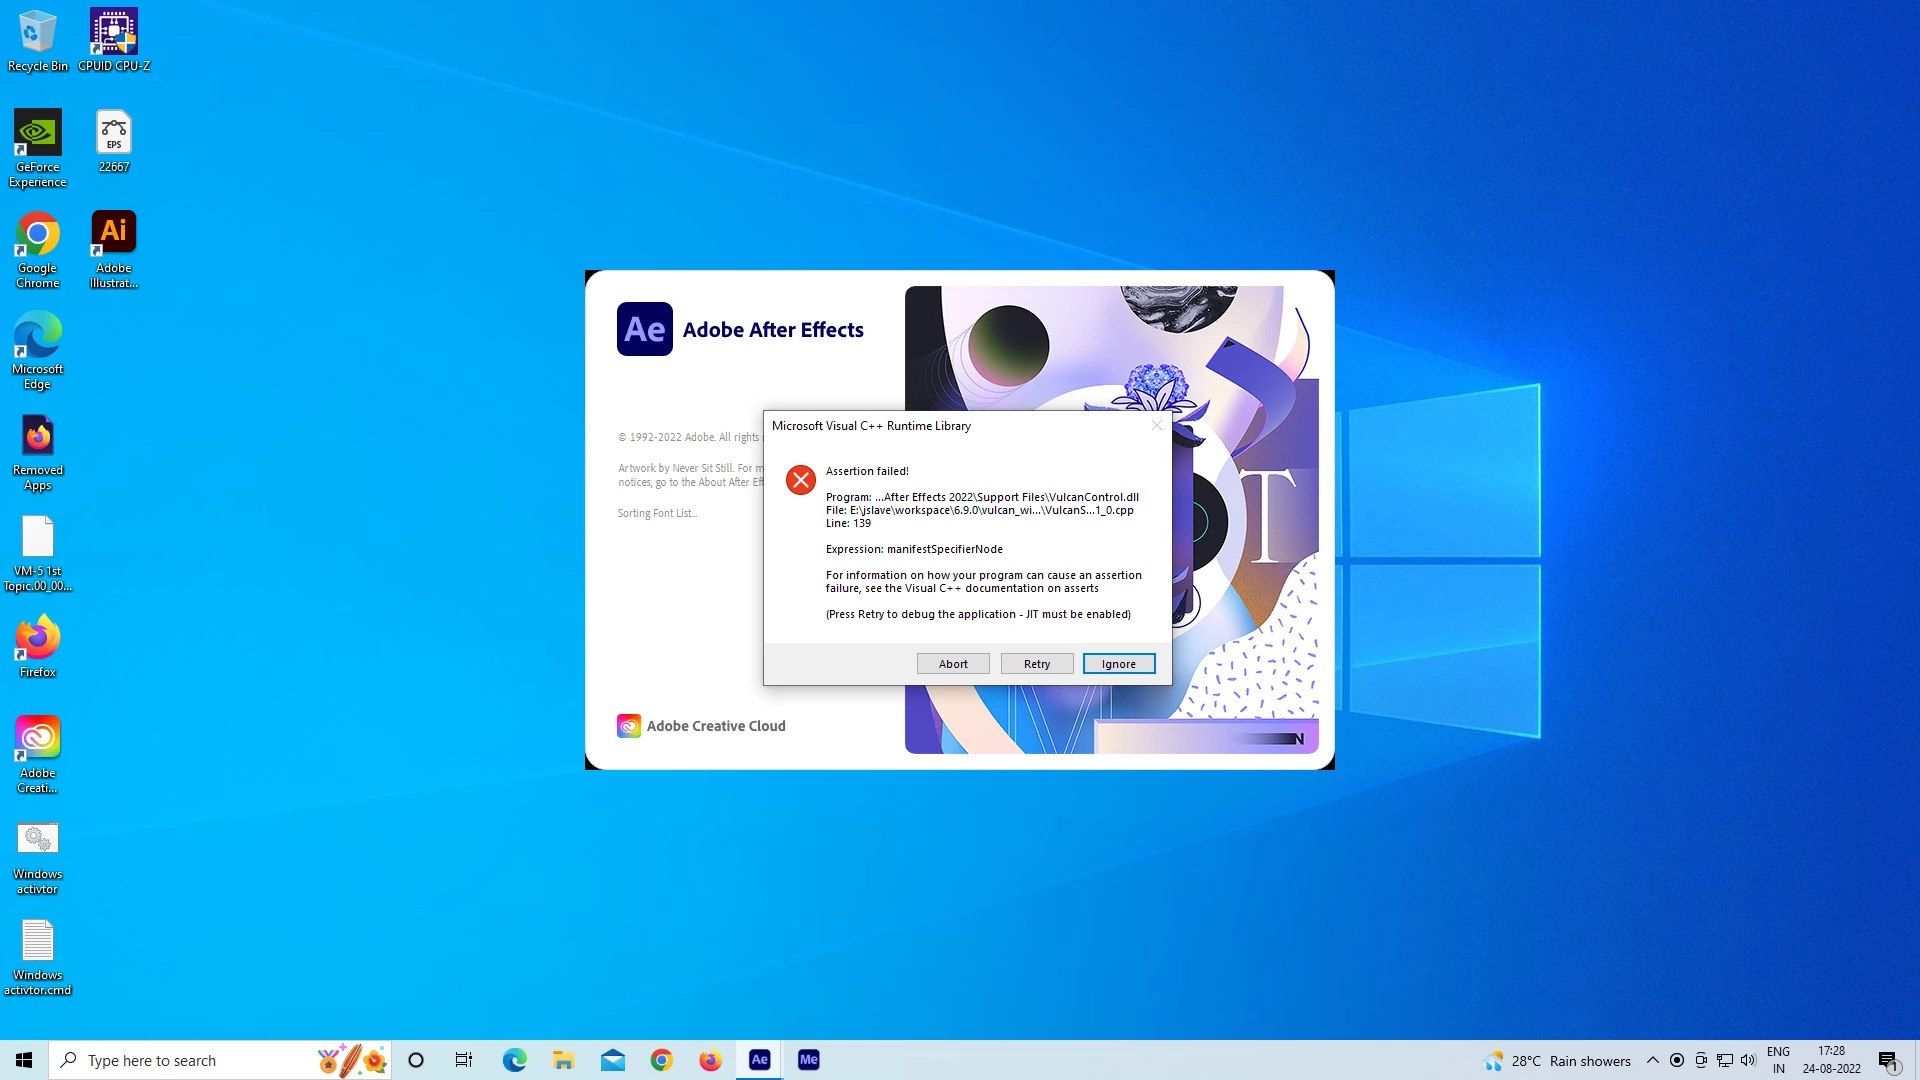
Task: Open File Explorer from the taskbar
Action: click(563, 1060)
